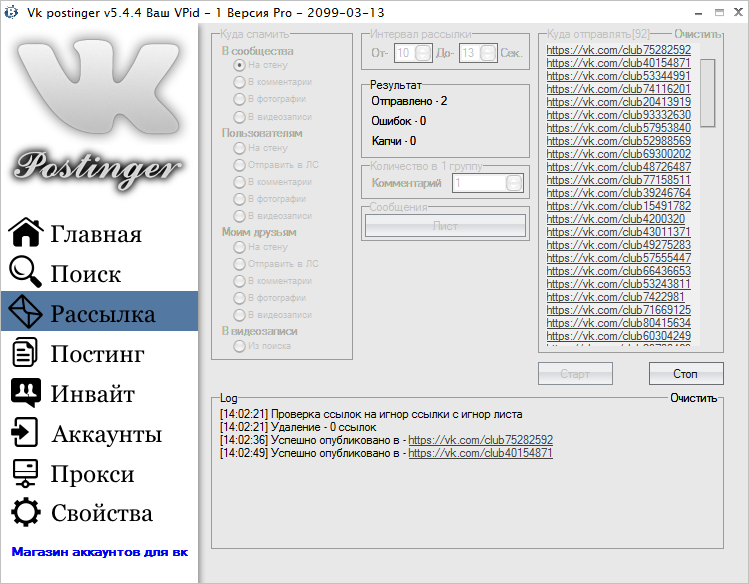Open log link club75282592

tap(481, 440)
